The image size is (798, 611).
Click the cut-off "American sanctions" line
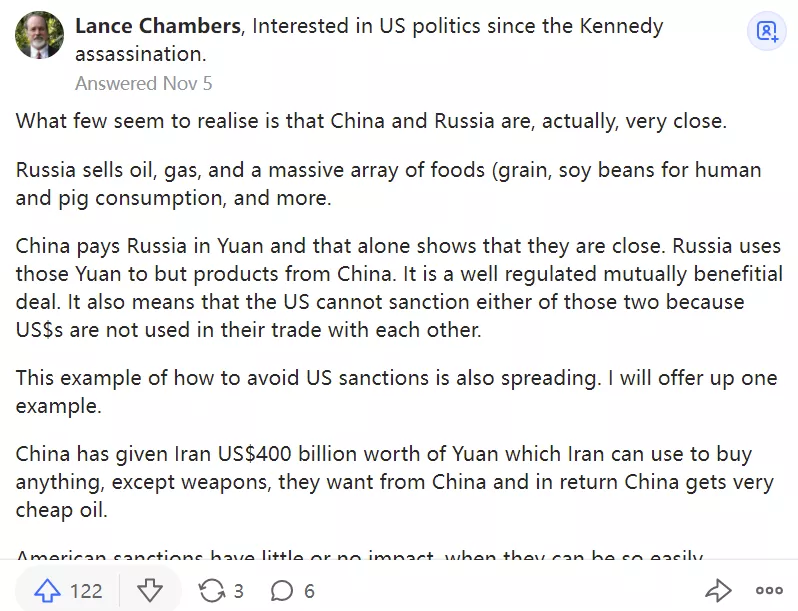(x=360, y=557)
